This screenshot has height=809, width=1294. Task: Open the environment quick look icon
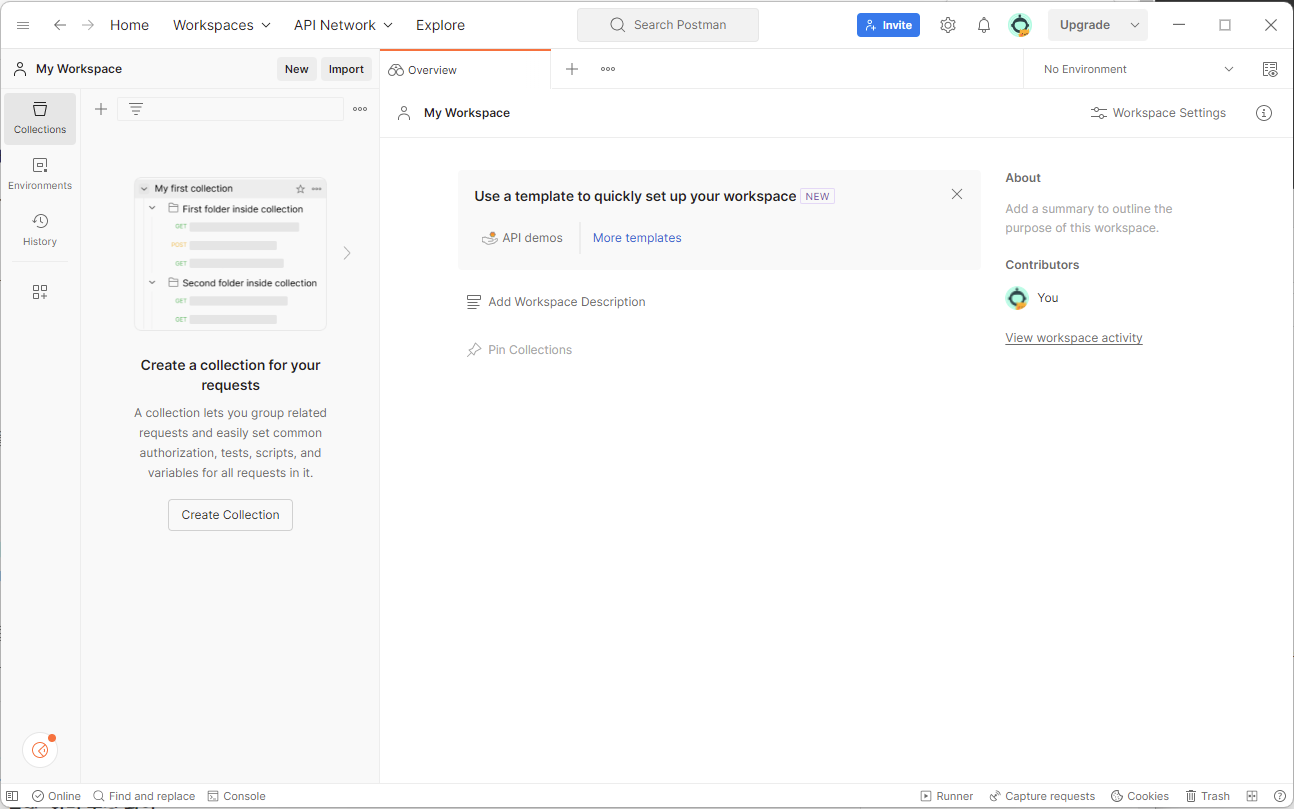pyautogui.click(x=1270, y=69)
